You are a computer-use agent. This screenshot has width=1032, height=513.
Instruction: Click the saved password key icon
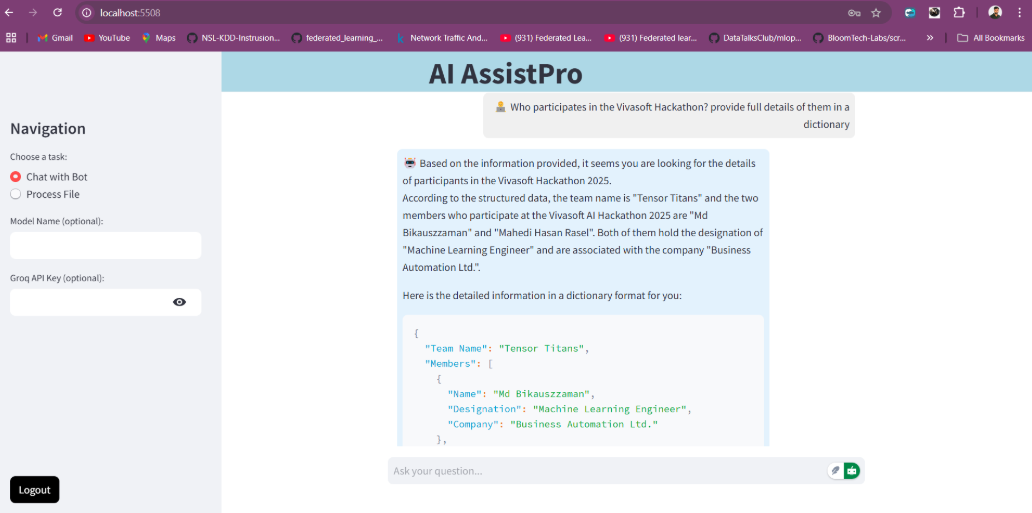coord(854,13)
